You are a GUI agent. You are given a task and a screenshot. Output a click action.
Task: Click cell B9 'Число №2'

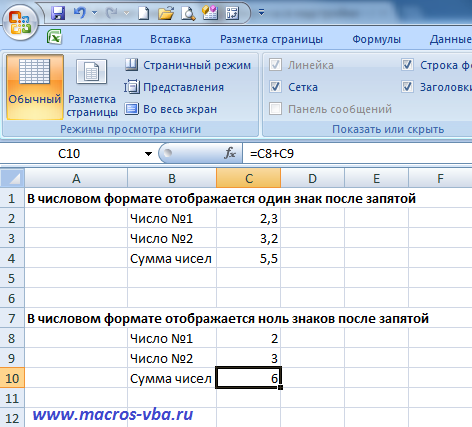[172, 359]
